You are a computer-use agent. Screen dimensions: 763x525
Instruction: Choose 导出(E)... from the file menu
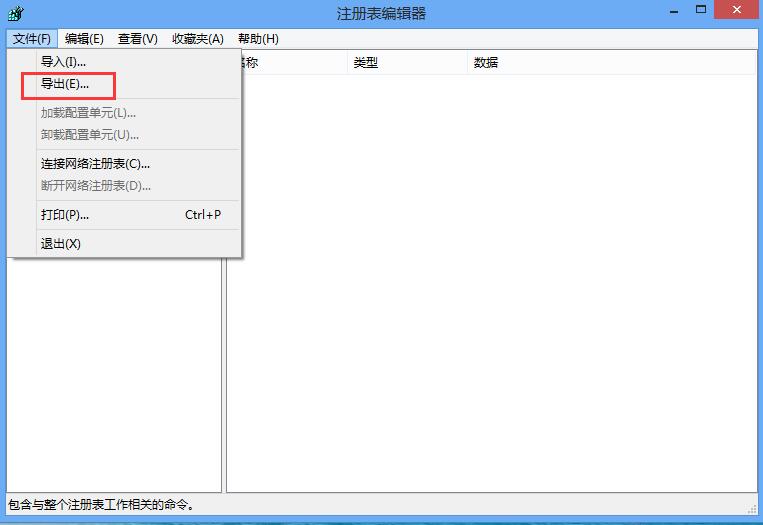[x=124, y=84]
